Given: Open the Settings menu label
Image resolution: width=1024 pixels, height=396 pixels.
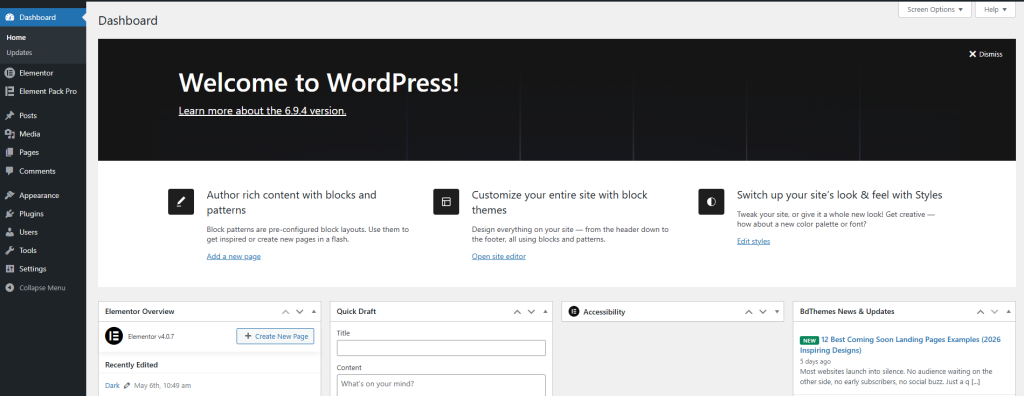Looking at the screenshot, I should (33, 269).
